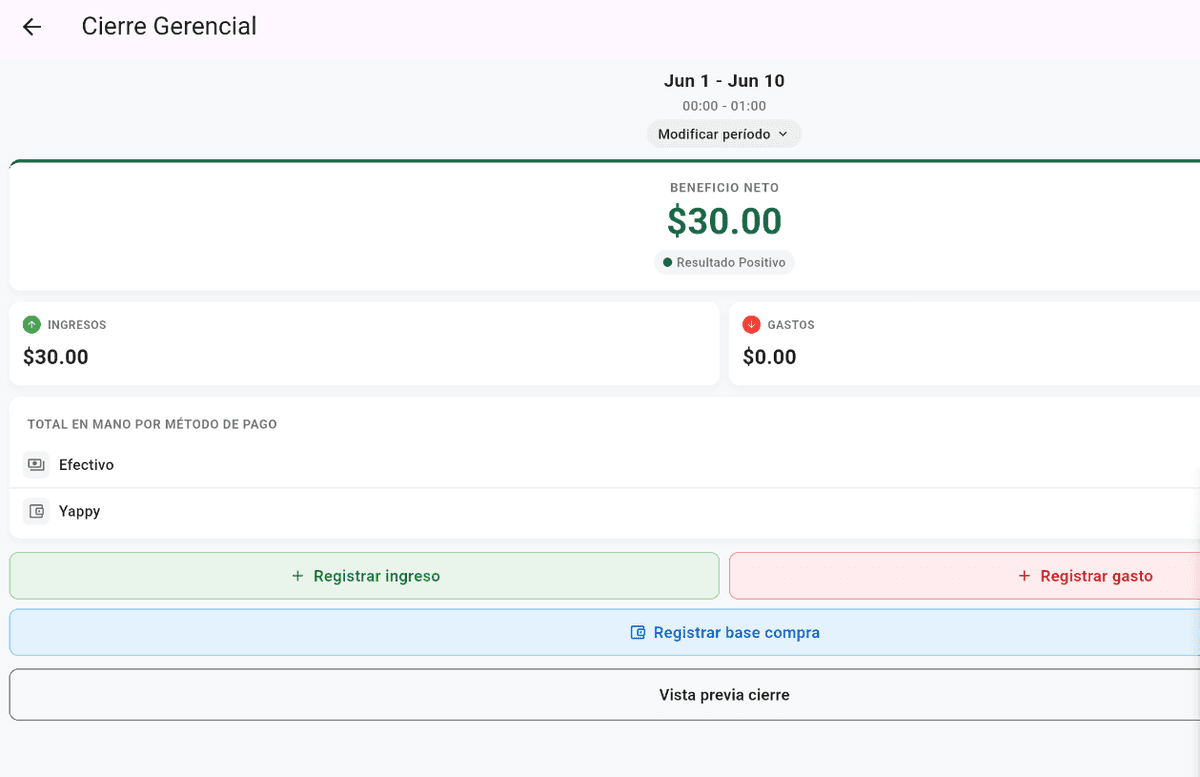Select the Yappy payment method row
The image size is (1200, 777).
(x=605, y=511)
